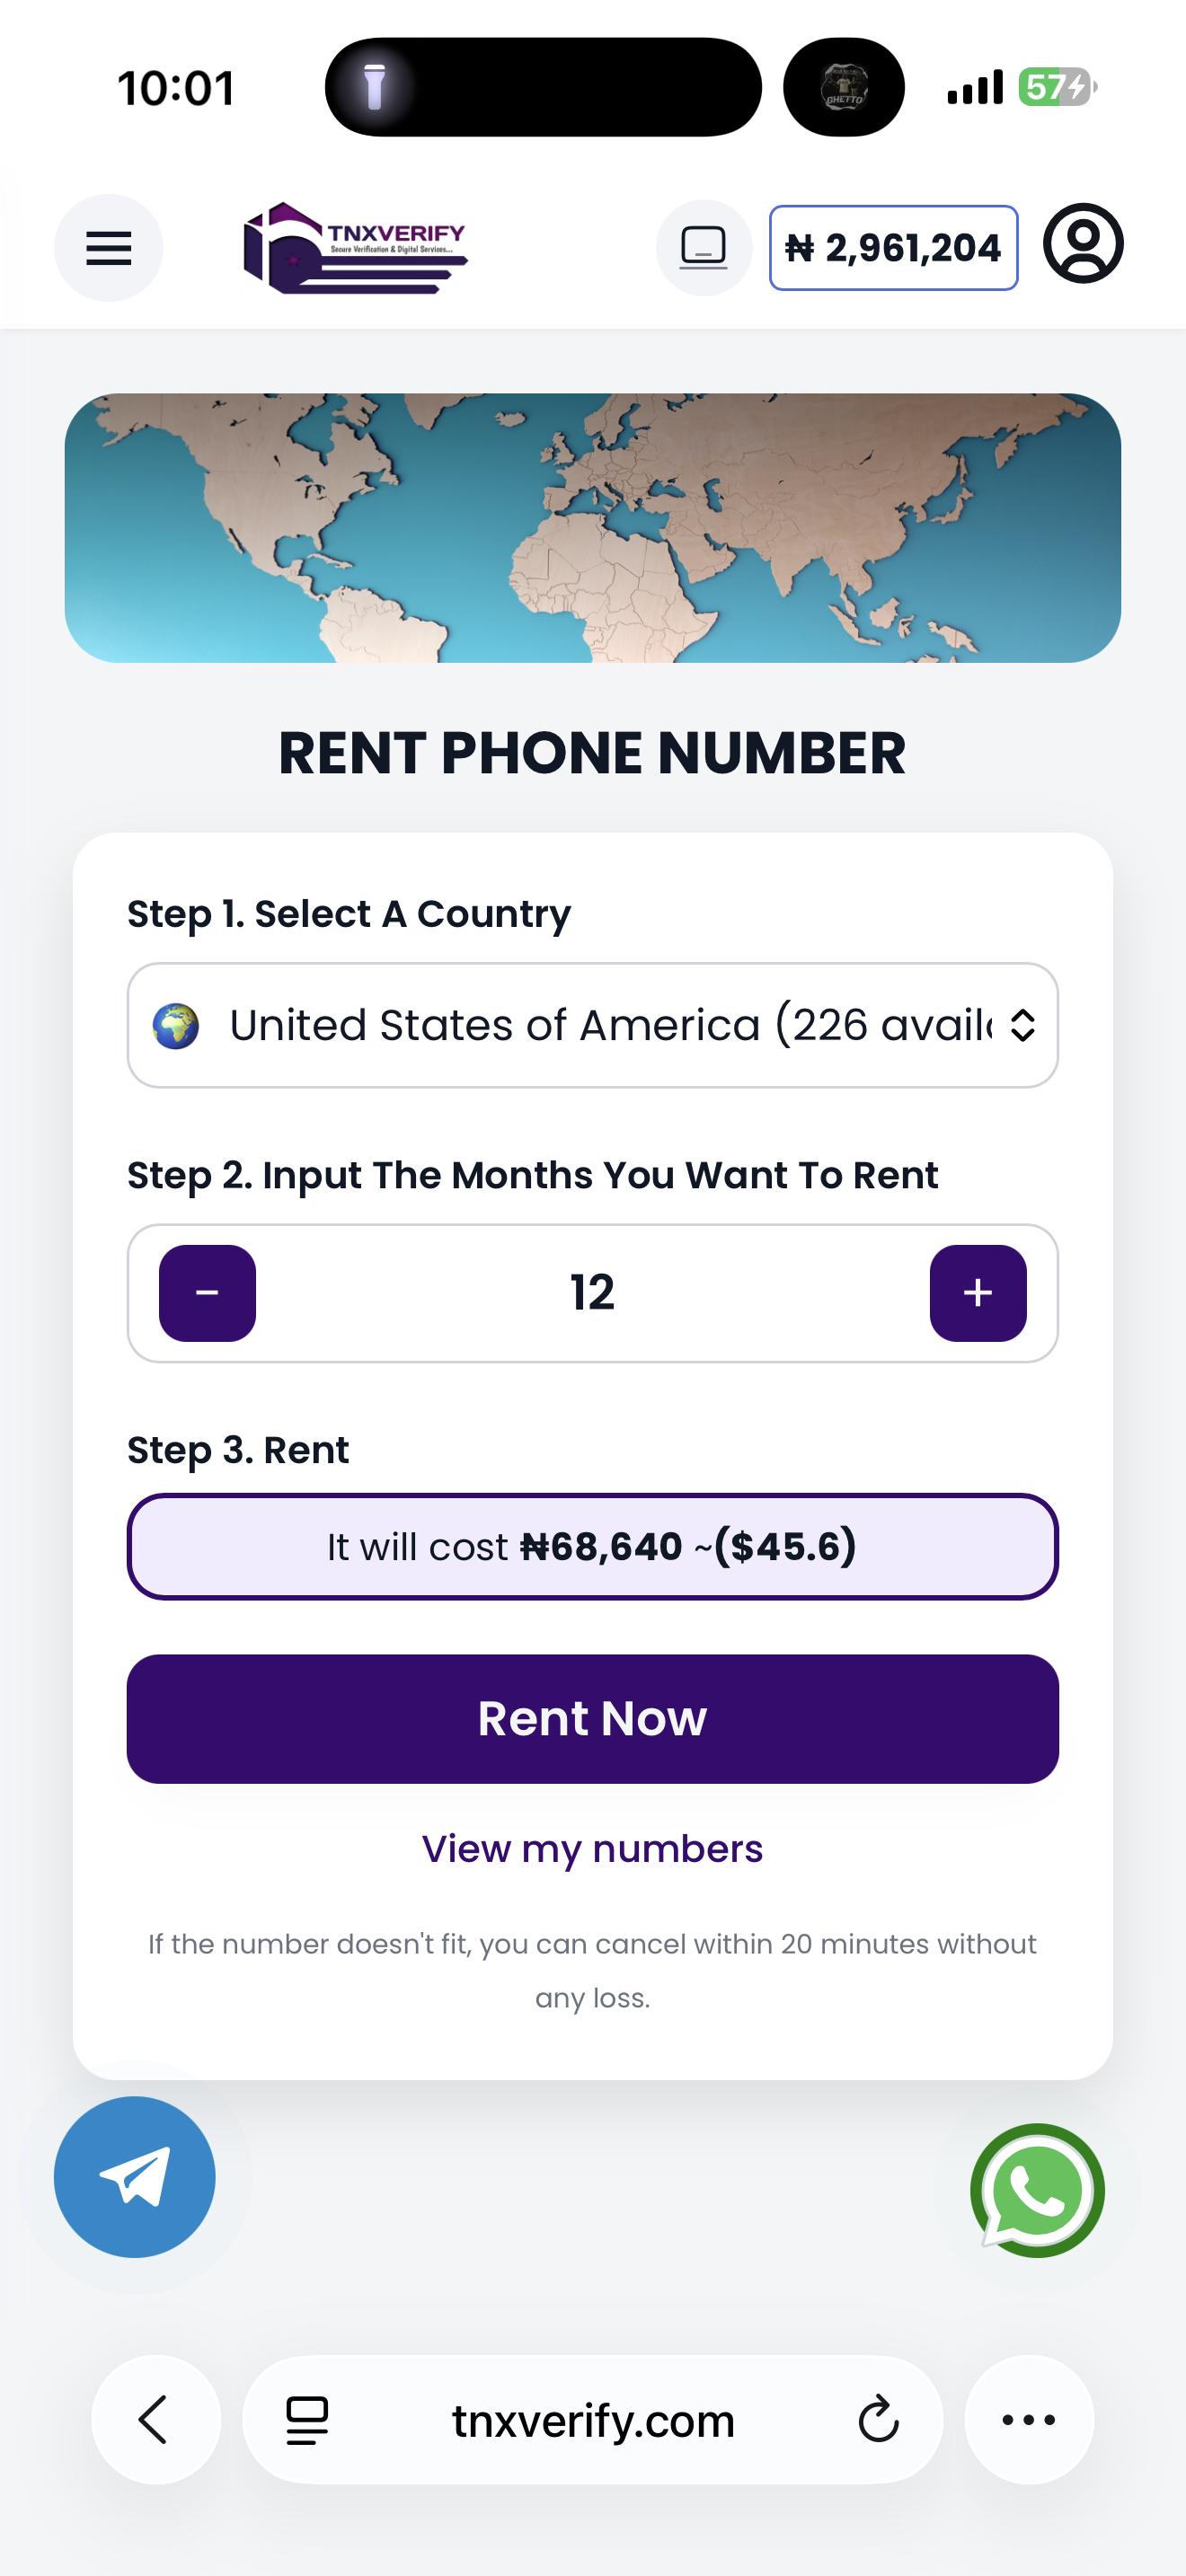Open the WhatsApp support chat
1186x2576 pixels.
[x=1037, y=2189]
